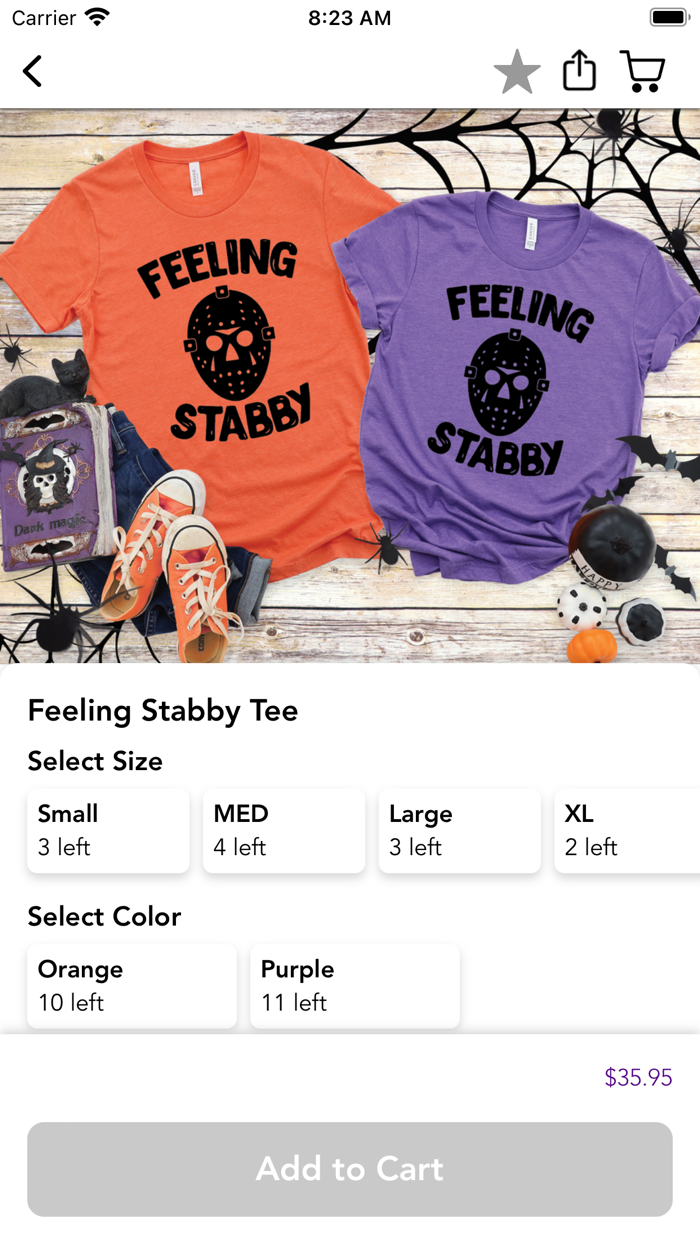
Task: Check the Wi-Fi status icon
Action: pos(97,17)
